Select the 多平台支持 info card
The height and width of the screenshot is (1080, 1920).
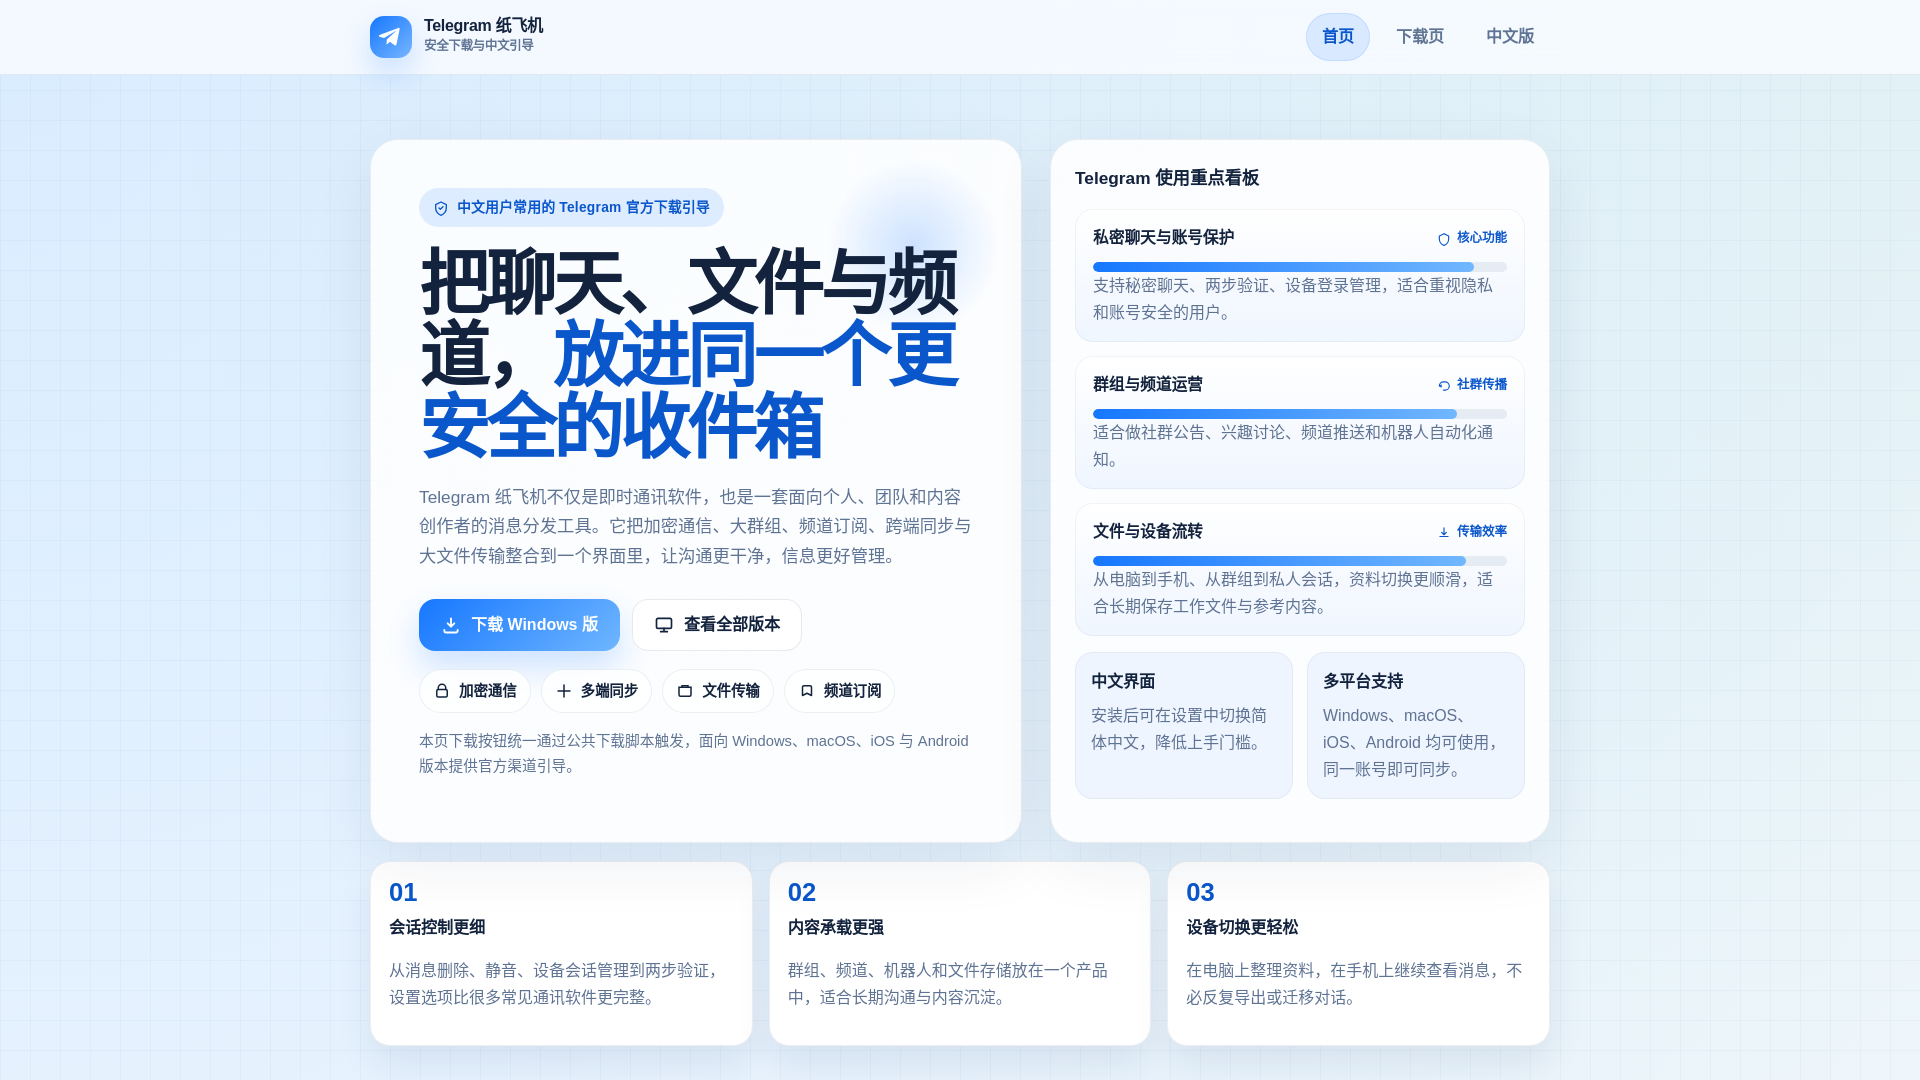1416,726
